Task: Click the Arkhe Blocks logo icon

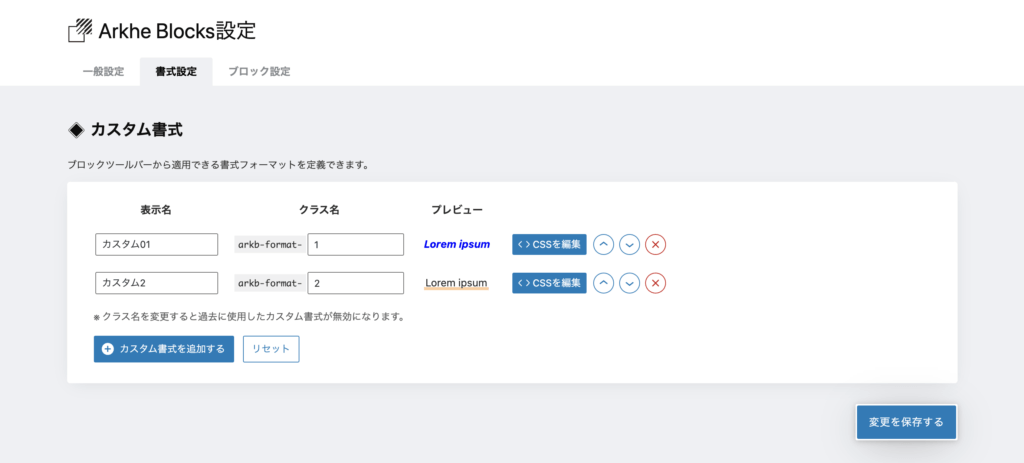Action: (81, 31)
